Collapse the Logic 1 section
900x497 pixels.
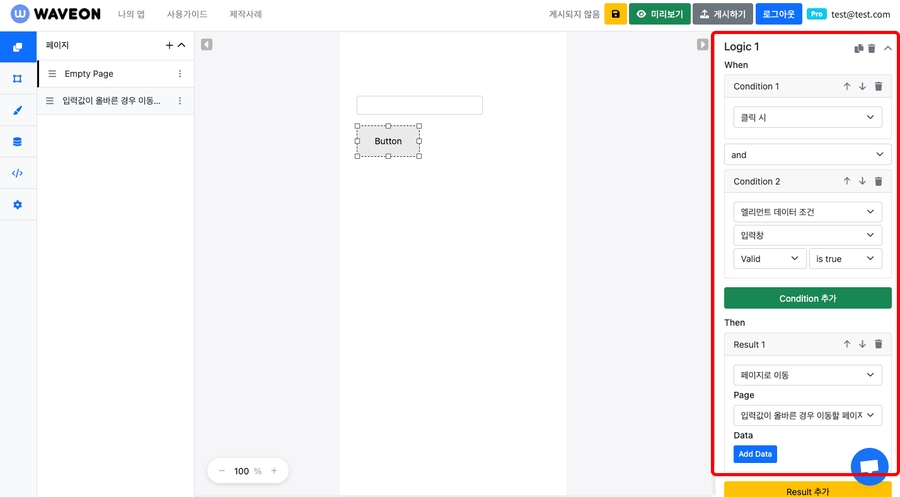pos(888,48)
